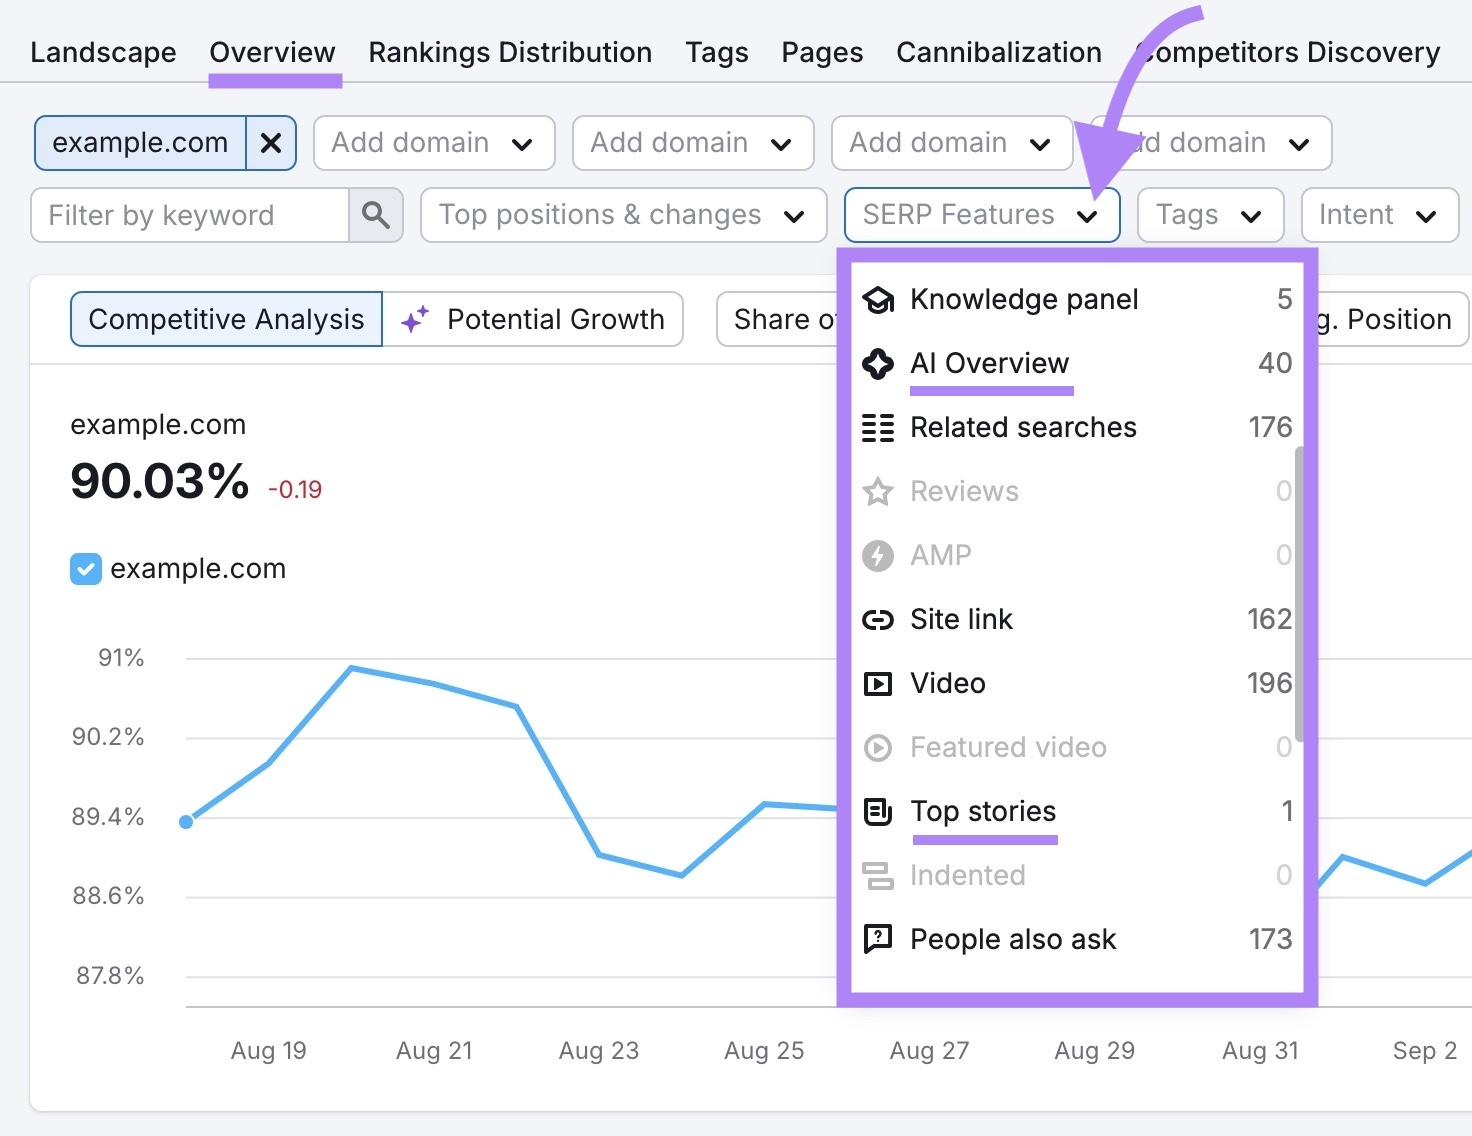Click the People also ask icon
This screenshot has height=1136, width=1472.
(x=878, y=939)
